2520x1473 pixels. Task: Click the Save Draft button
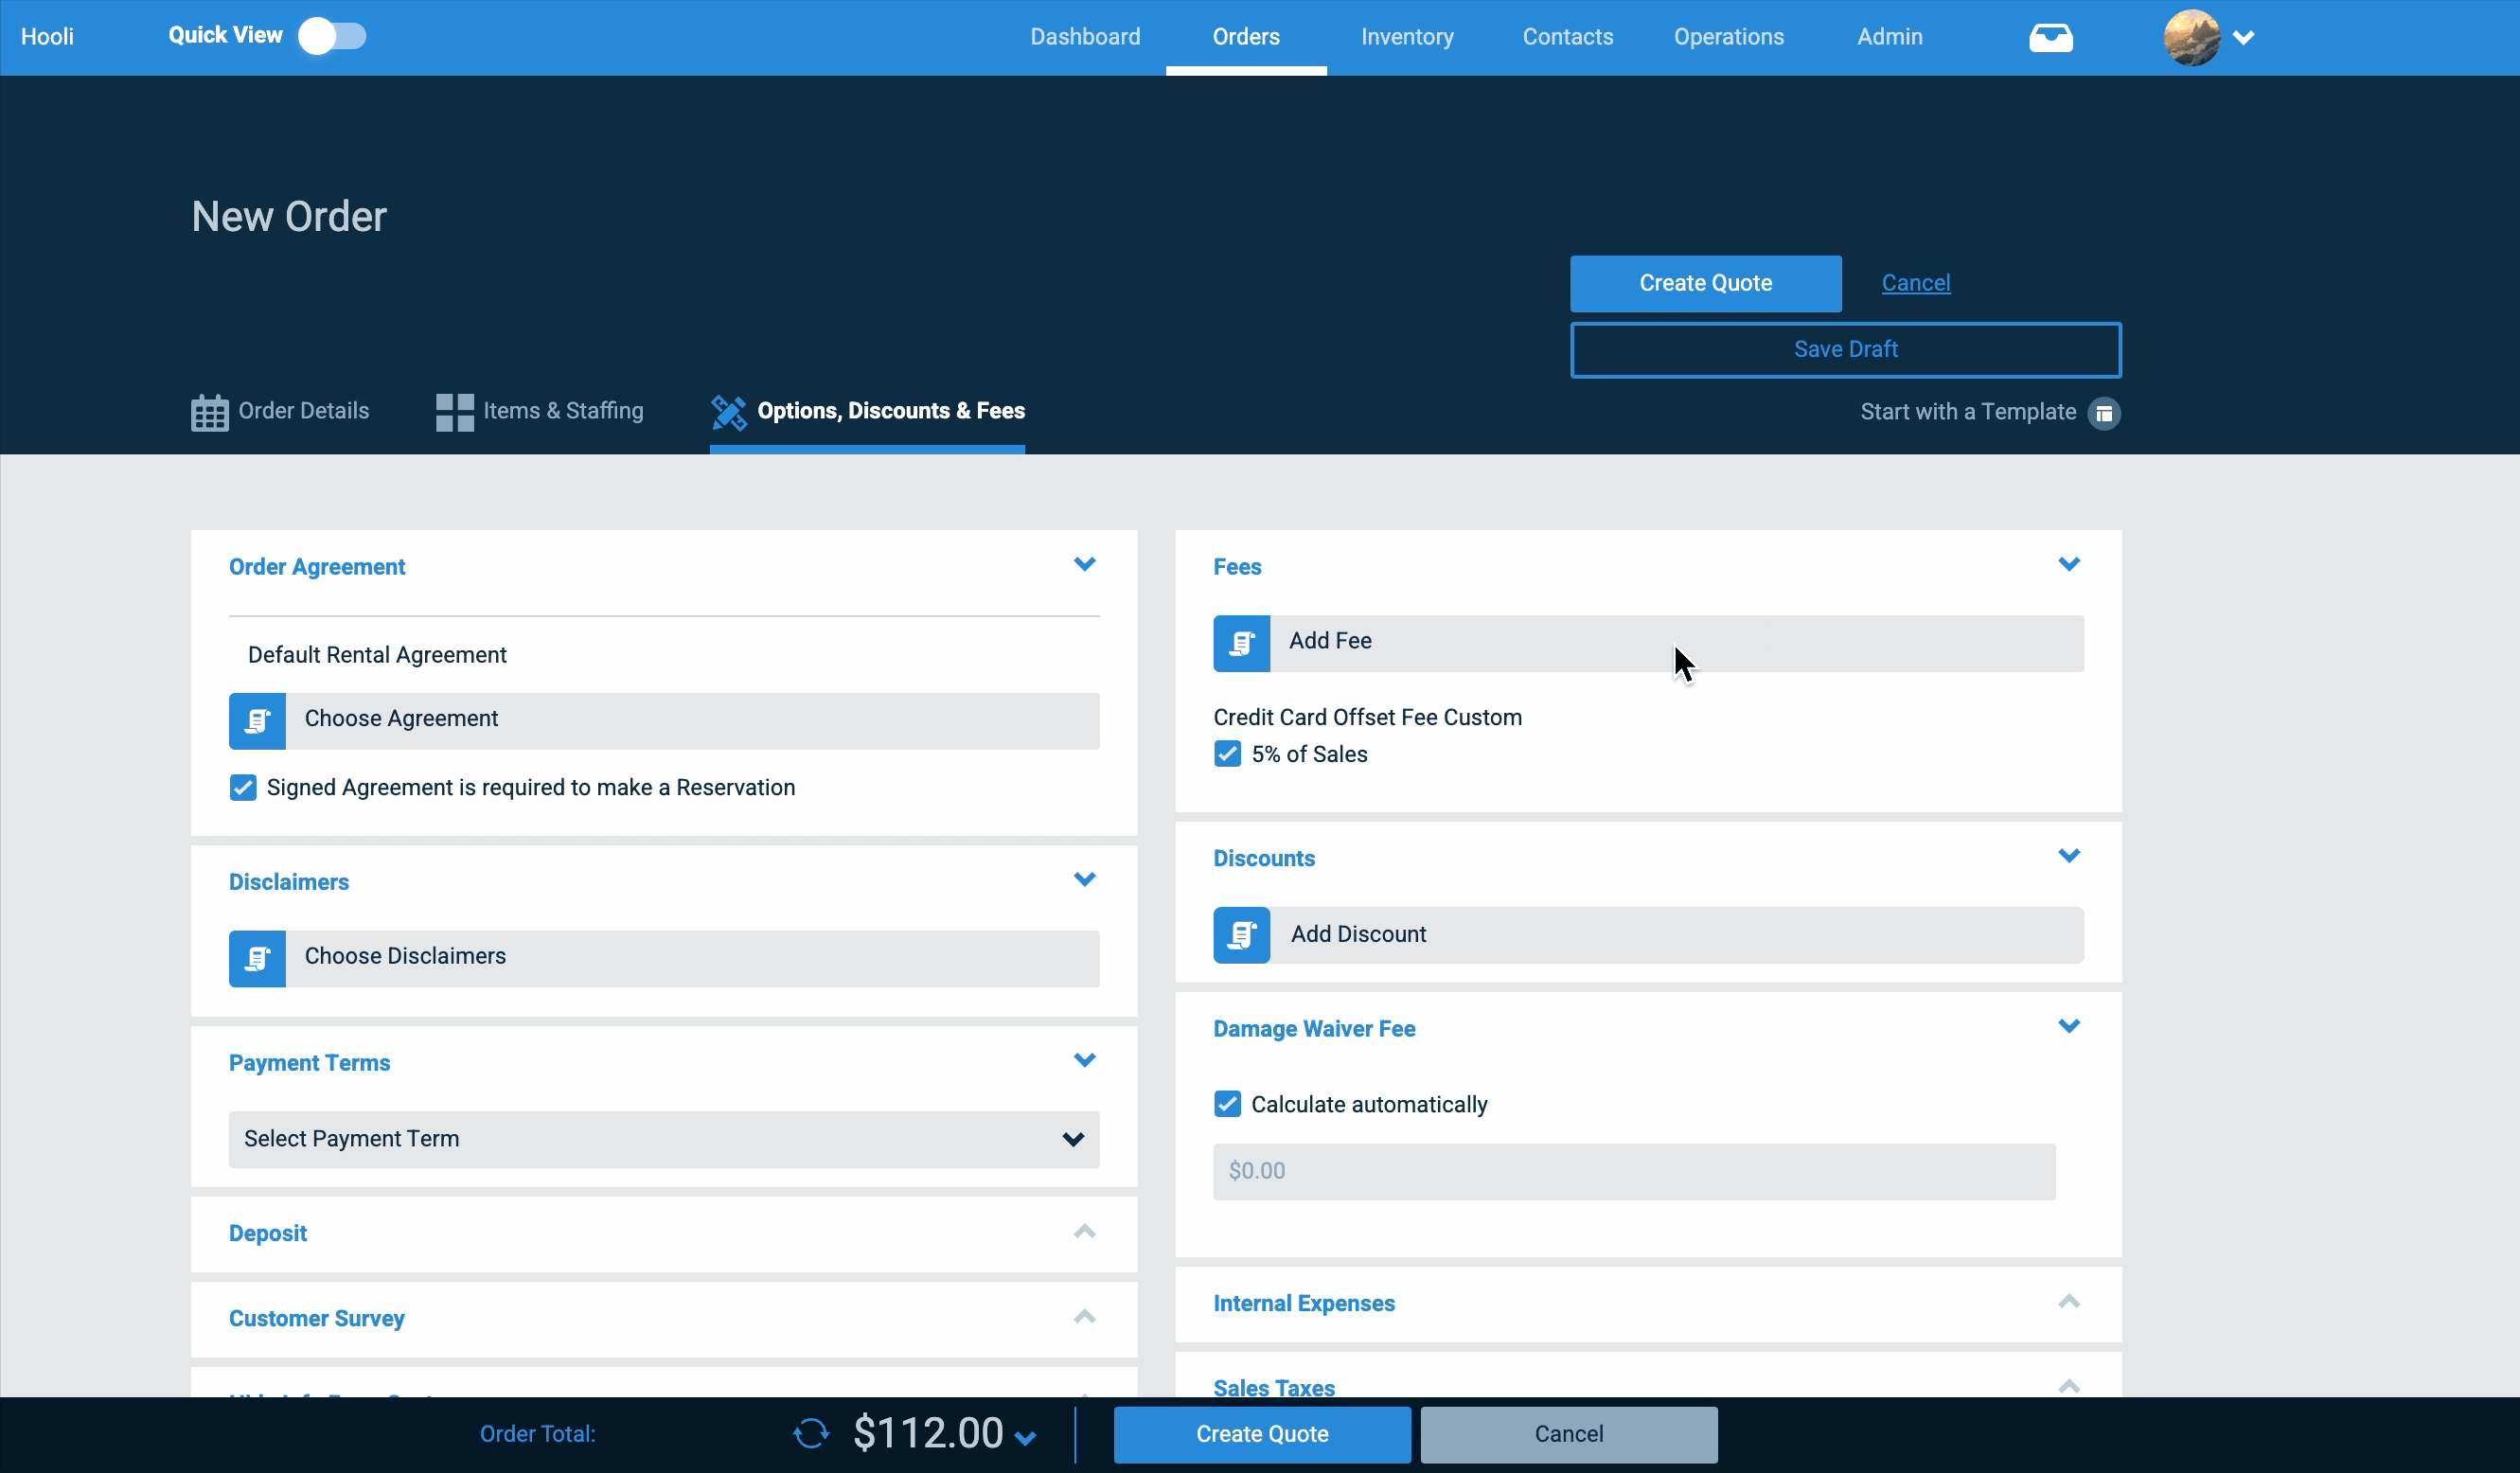[x=1845, y=350]
